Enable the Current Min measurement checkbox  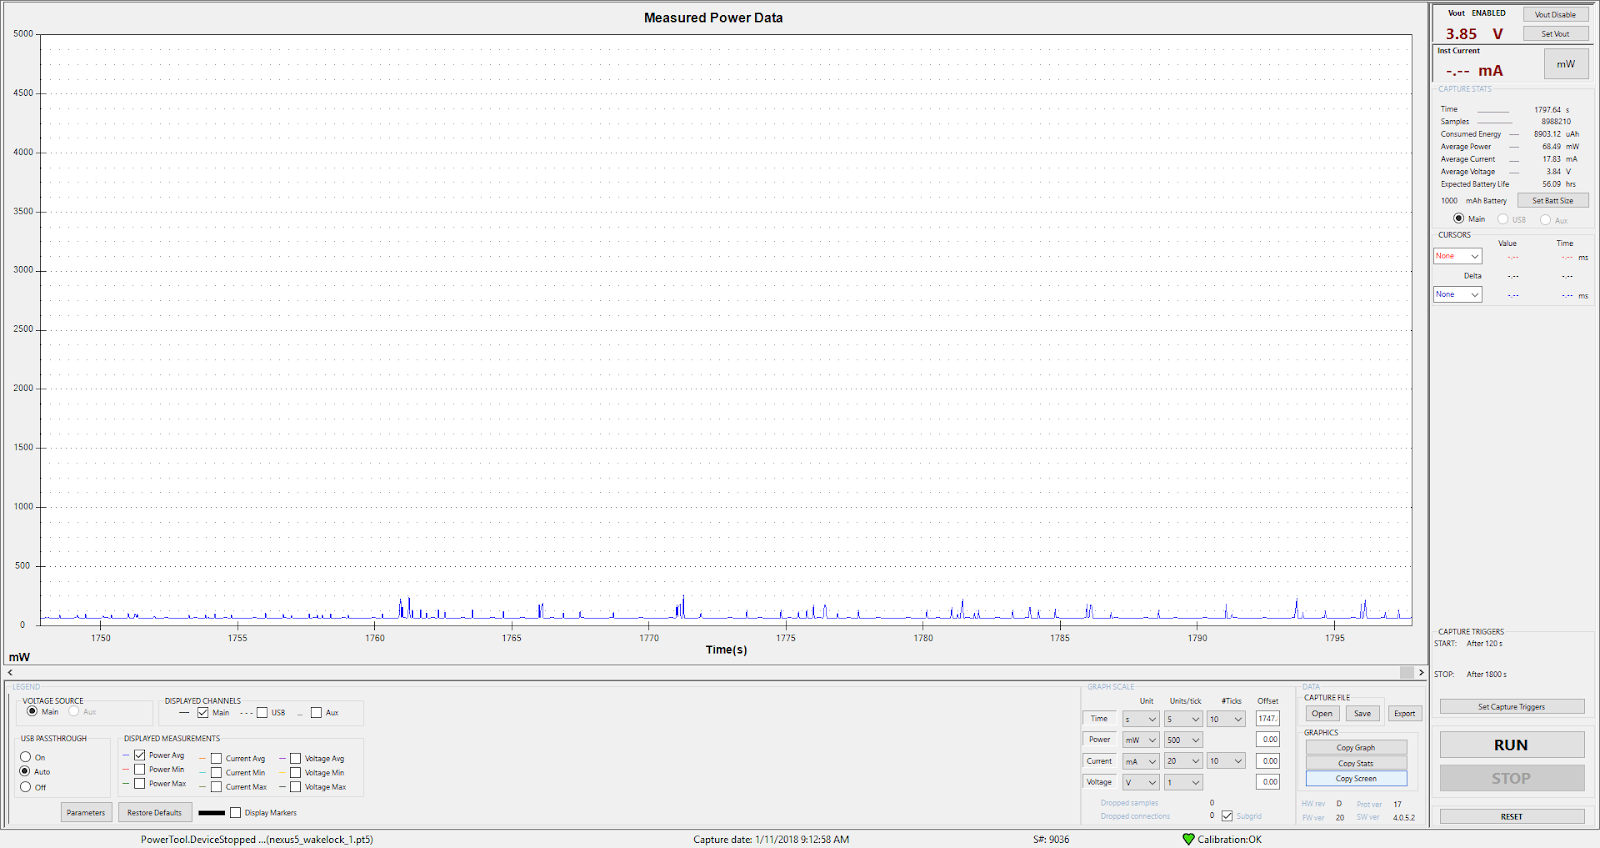(x=216, y=772)
